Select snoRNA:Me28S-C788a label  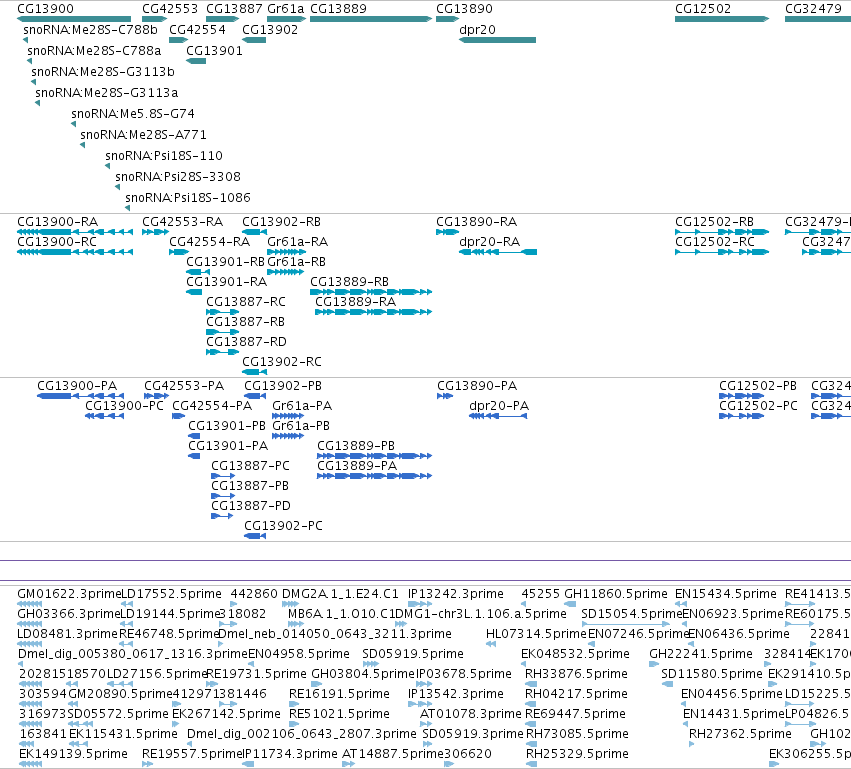point(94,51)
